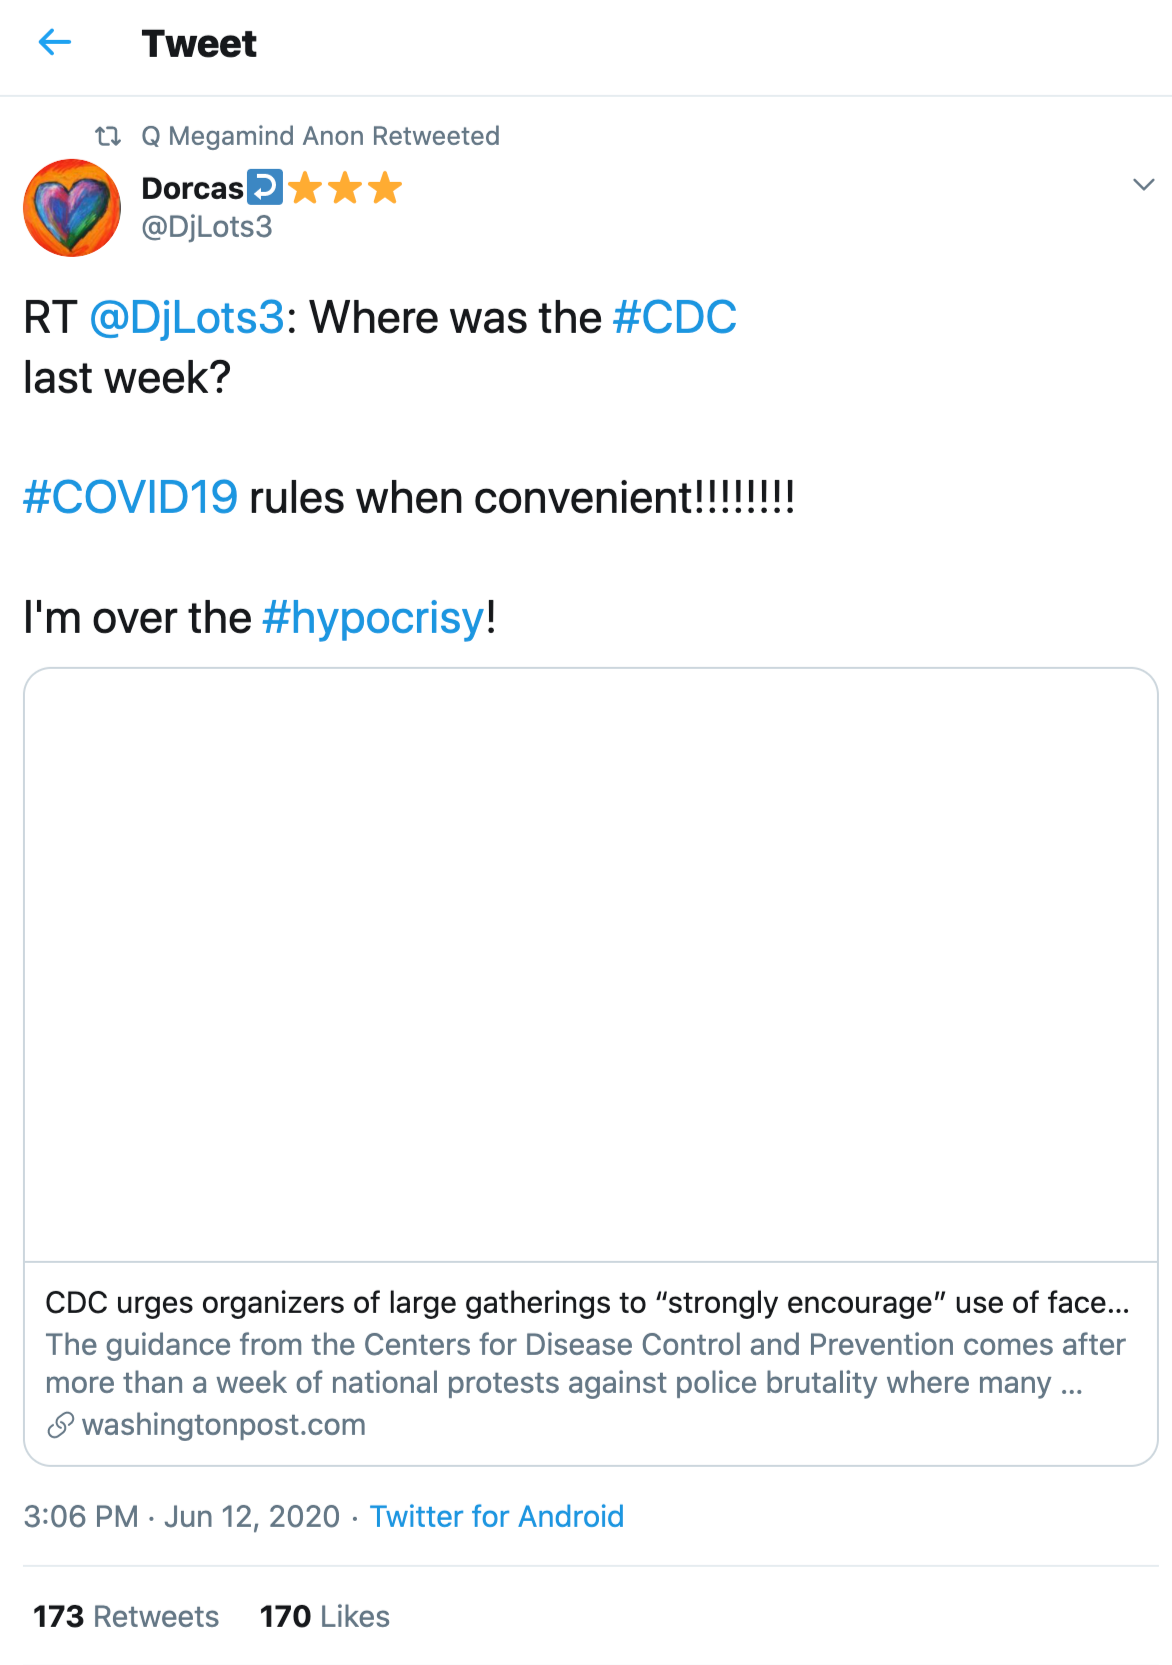
Task: Open the Q Megamind Anon Retweeted link
Action: tap(320, 136)
